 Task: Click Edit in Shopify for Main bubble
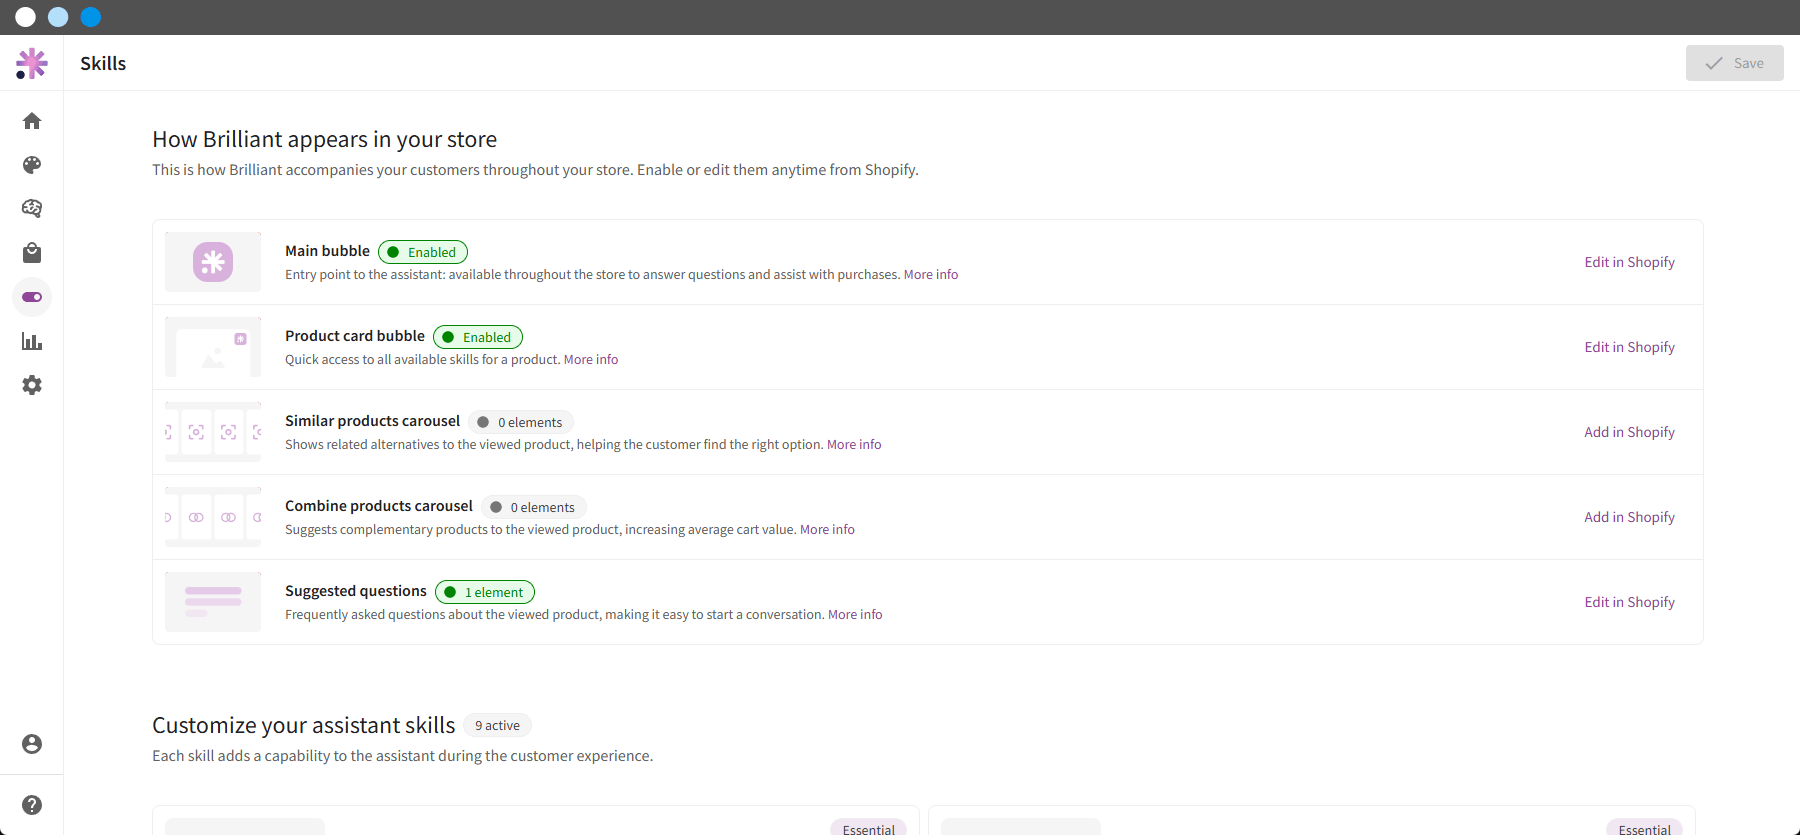click(1629, 262)
